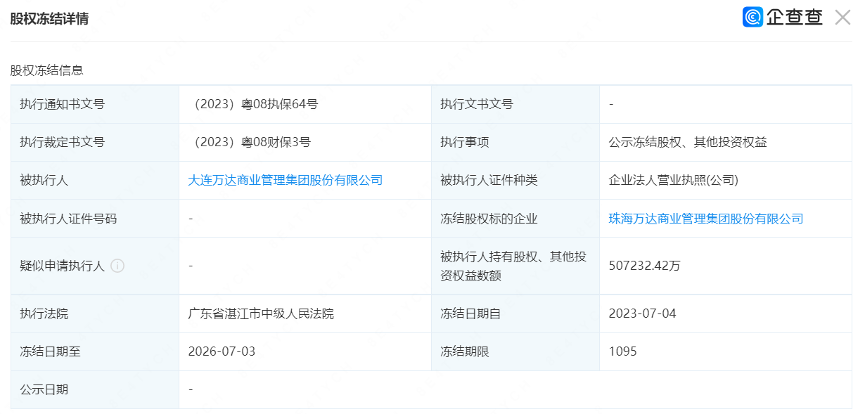This screenshot has width=866, height=414.
Task: Select the 执行裁定书文号 label
Action: pos(62,142)
